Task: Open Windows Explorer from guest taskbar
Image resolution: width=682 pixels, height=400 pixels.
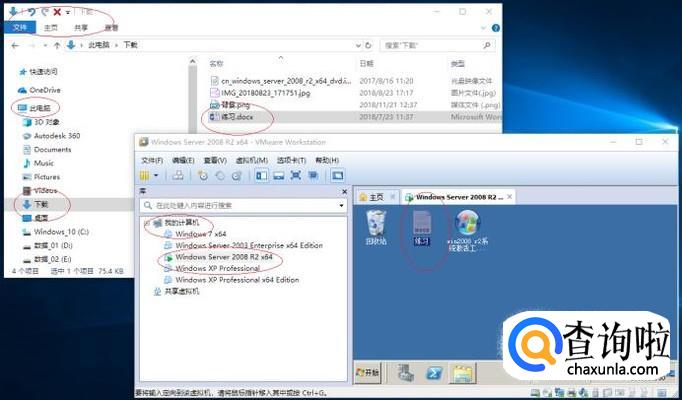Action: (463, 373)
